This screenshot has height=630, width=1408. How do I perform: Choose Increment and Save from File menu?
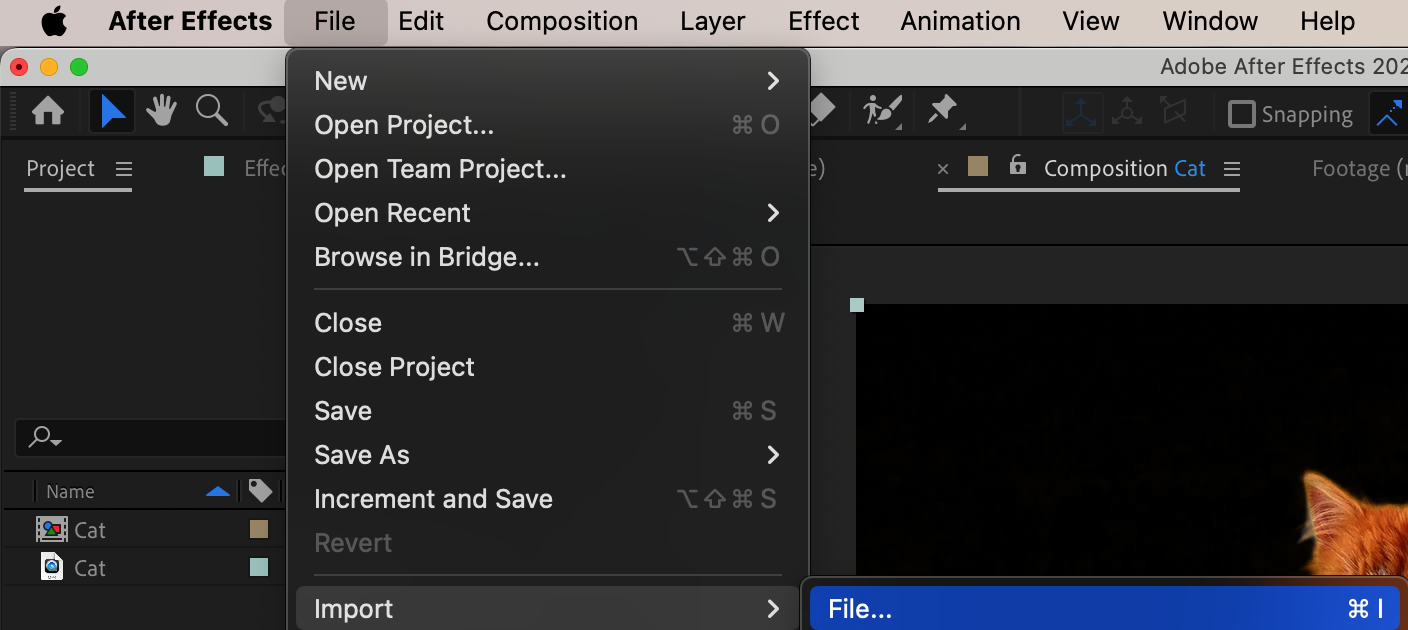click(x=433, y=499)
